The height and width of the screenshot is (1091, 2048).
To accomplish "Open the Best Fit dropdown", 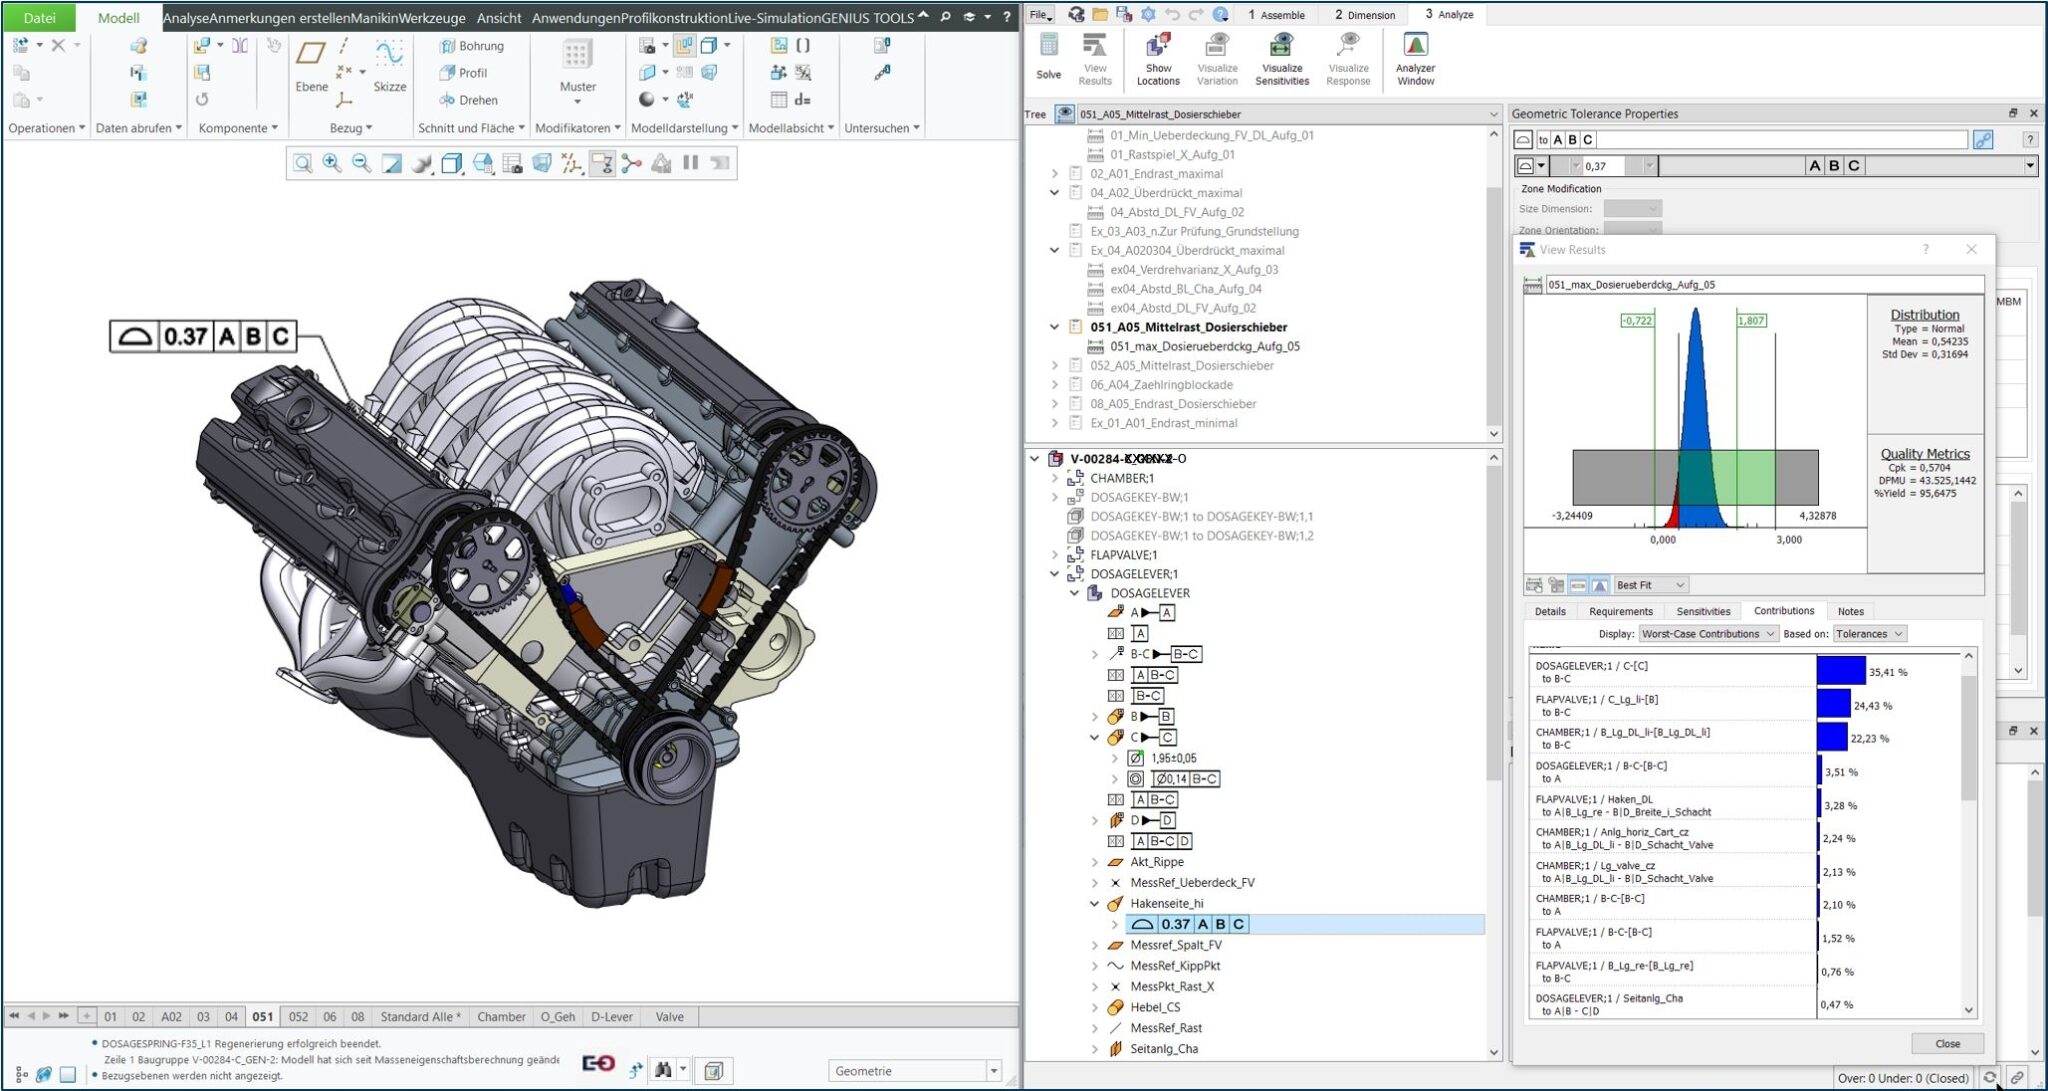I will pyautogui.click(x=1650, y=585).
